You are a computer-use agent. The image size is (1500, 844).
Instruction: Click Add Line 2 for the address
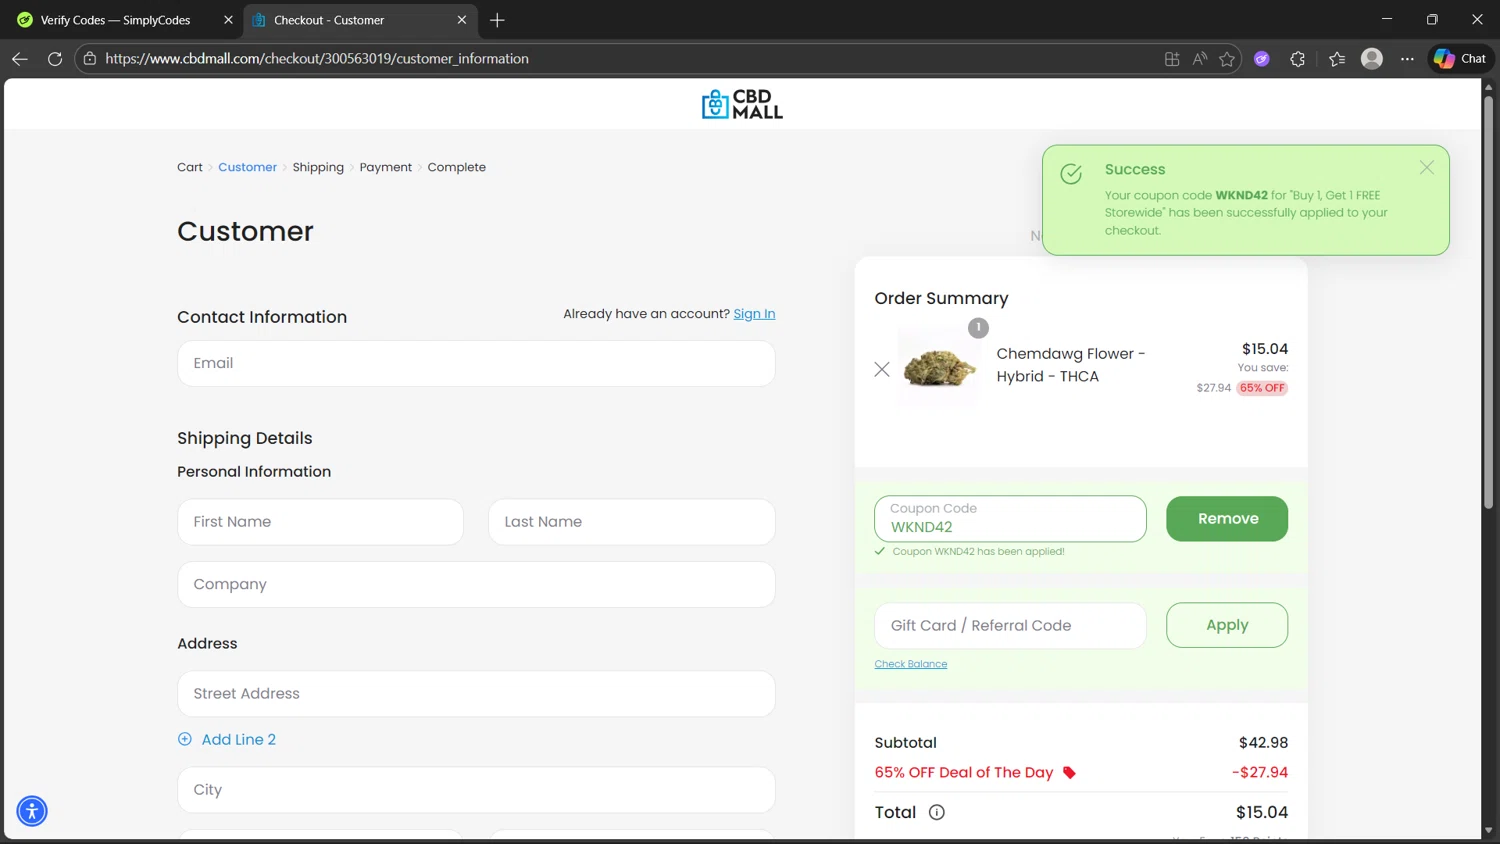tap(239, 739)
